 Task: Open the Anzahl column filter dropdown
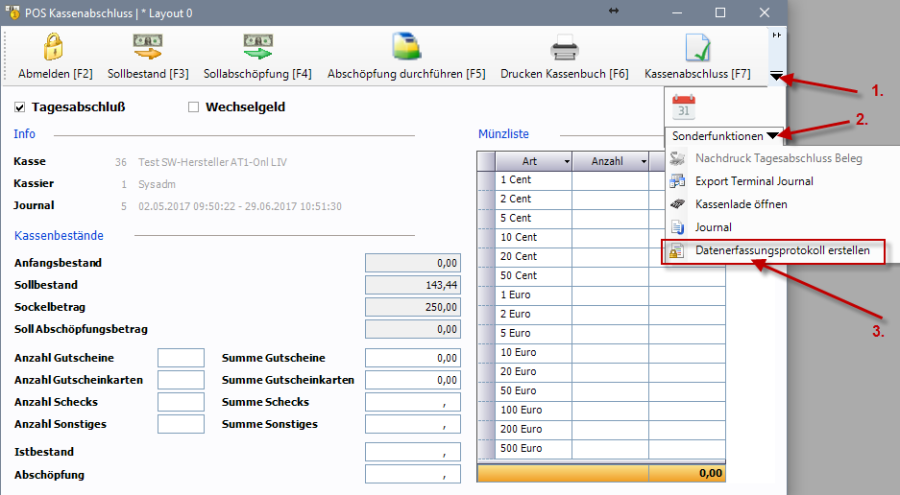click(642, 161)
